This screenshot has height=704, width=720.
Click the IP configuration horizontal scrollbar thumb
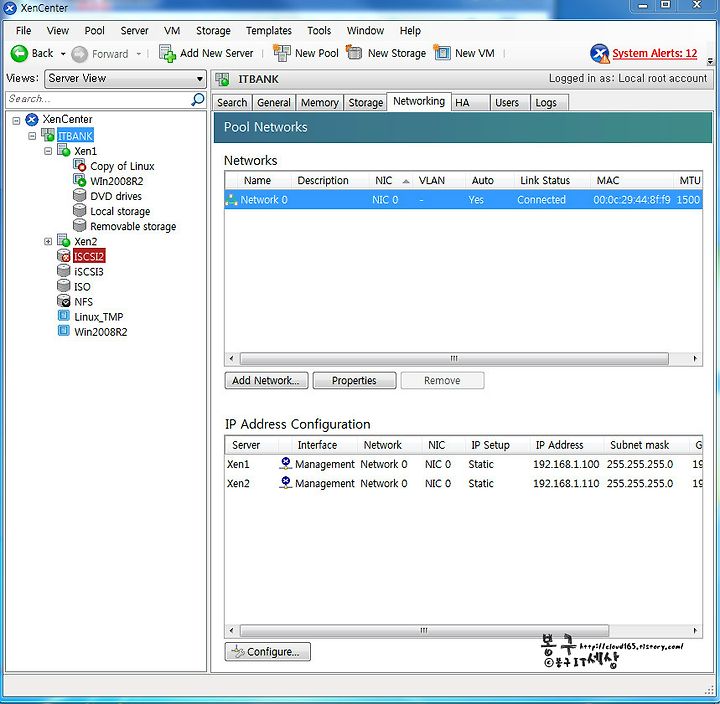[424, 630]
